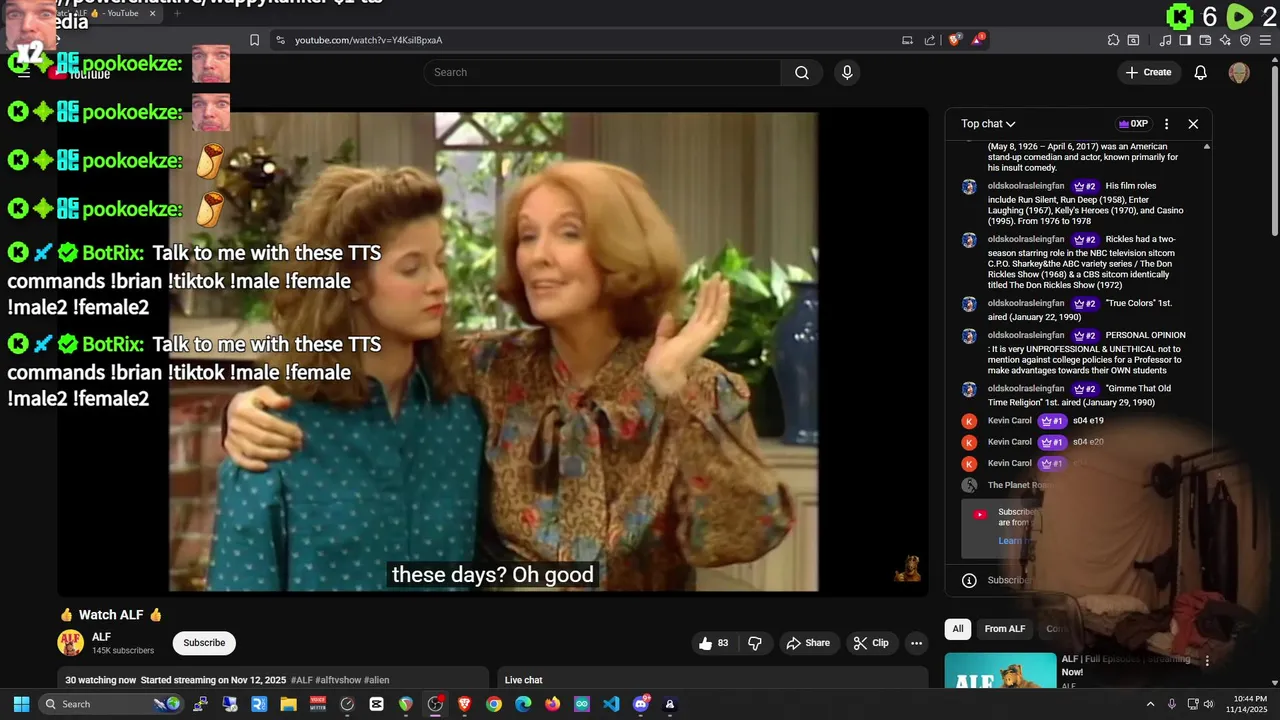Click the #ALF hashtag in description

(x=301, y=680)
